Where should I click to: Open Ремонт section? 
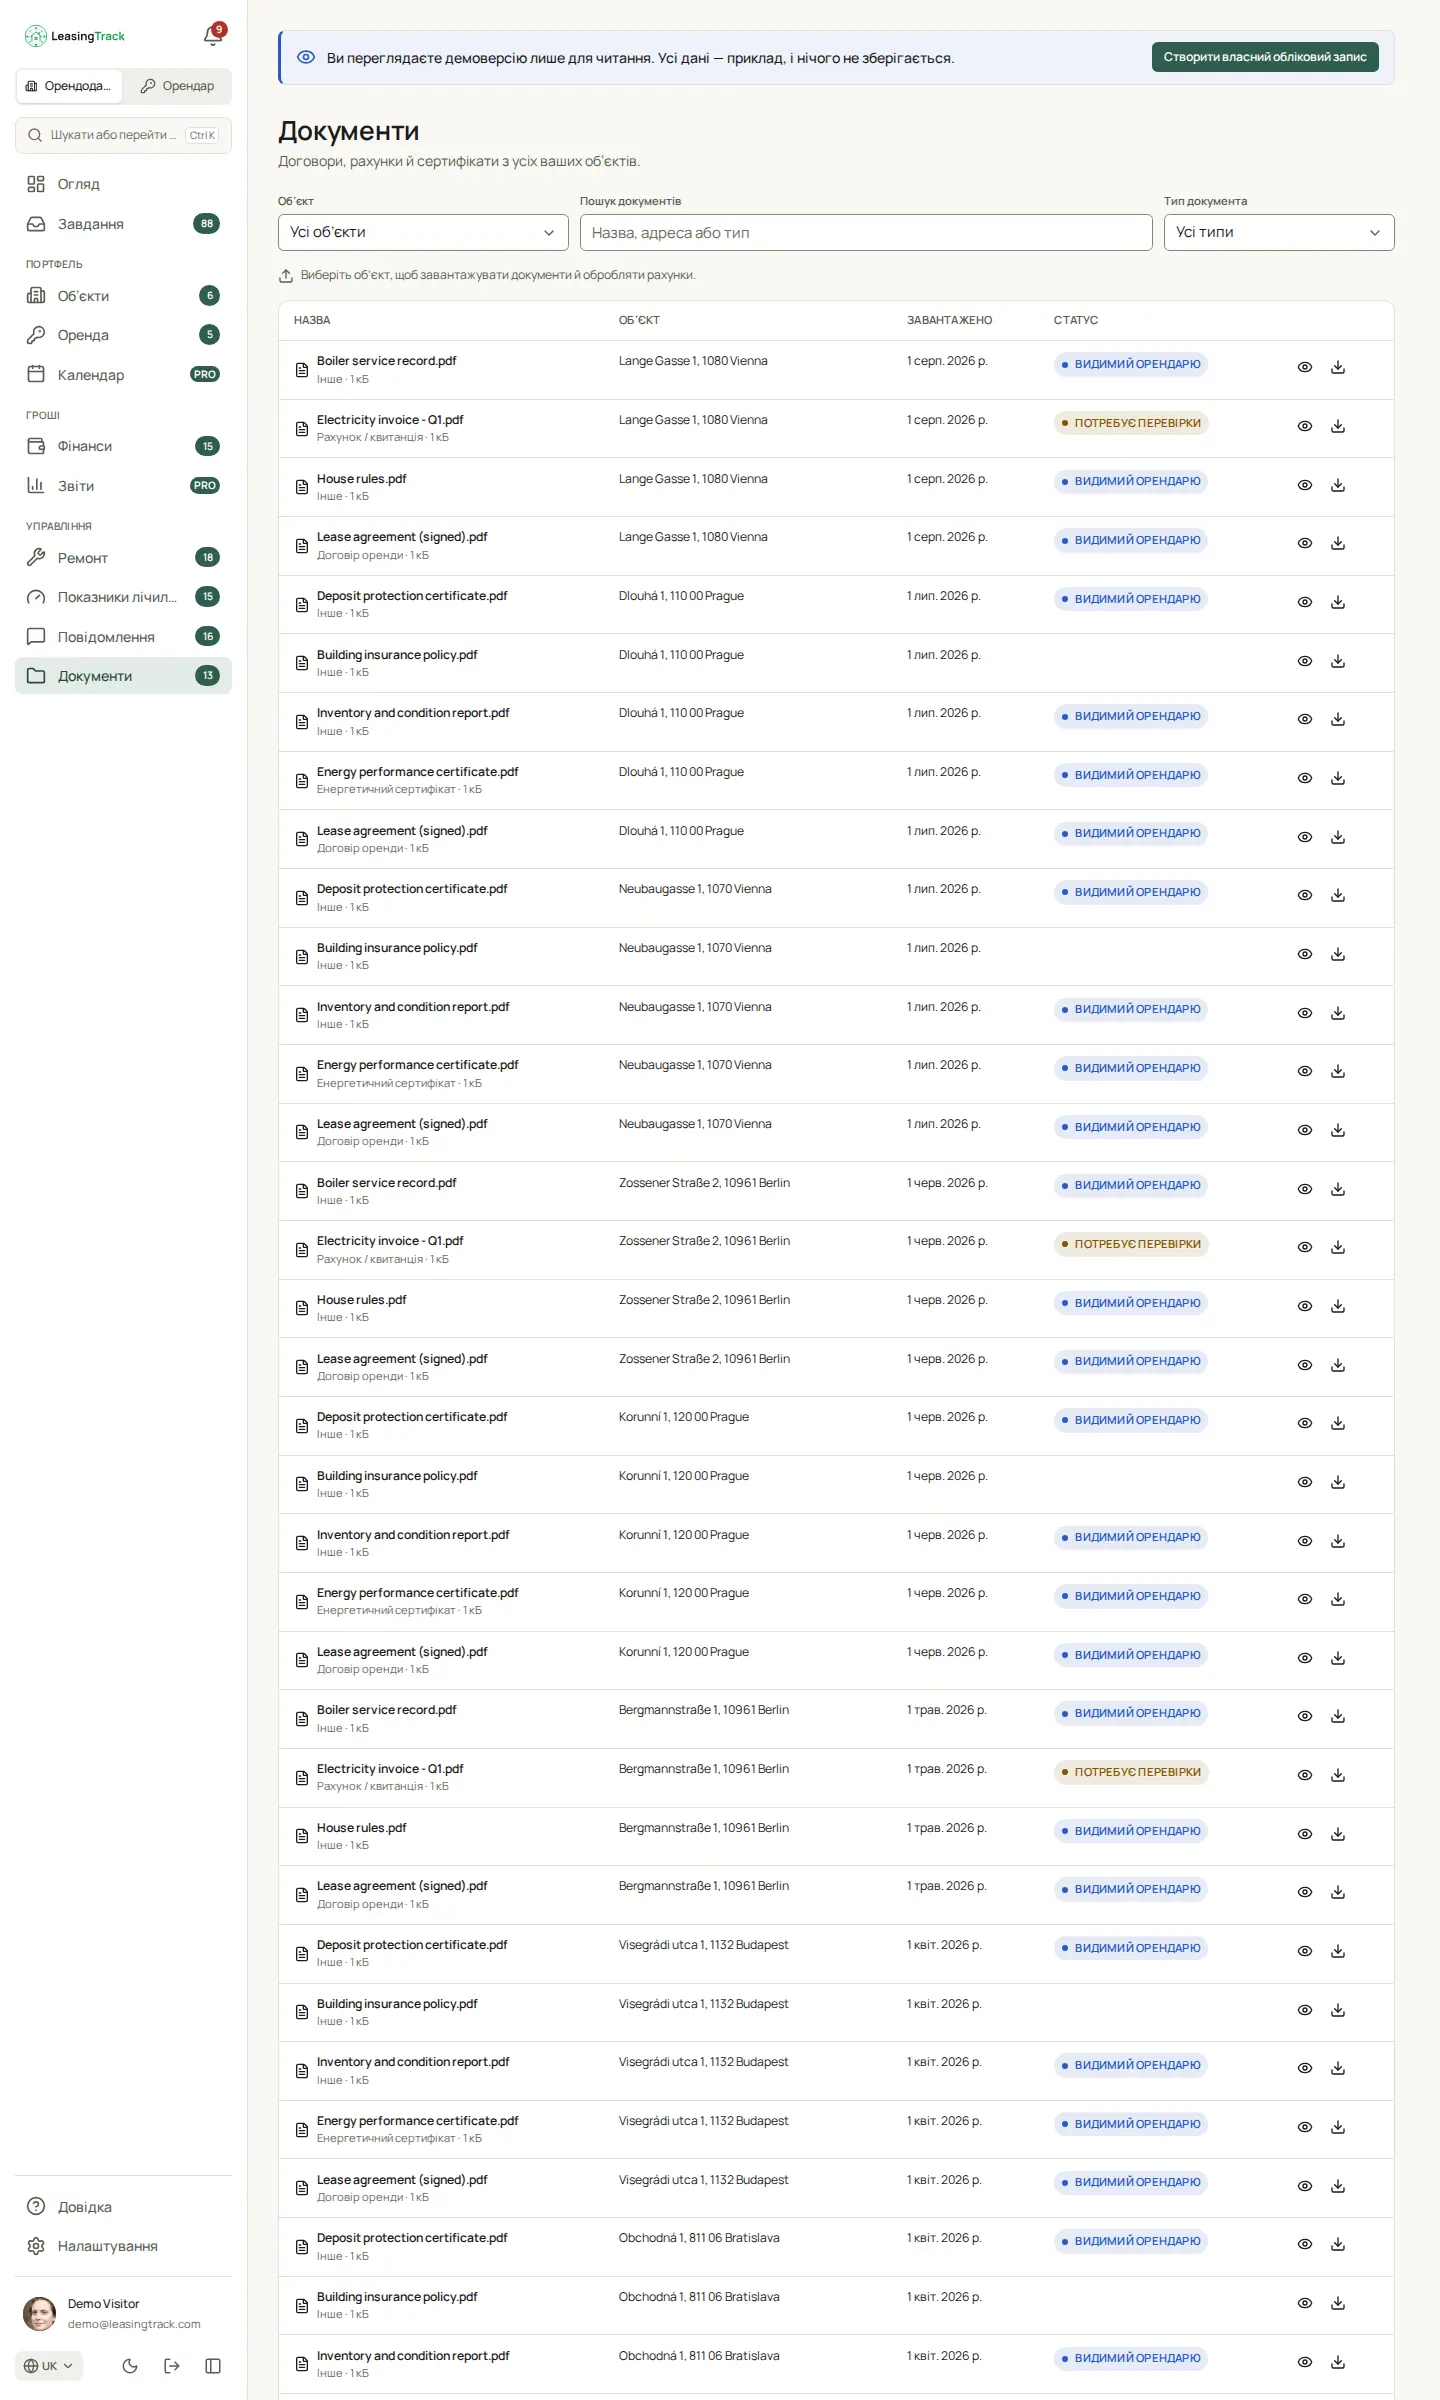click(123, 558)
